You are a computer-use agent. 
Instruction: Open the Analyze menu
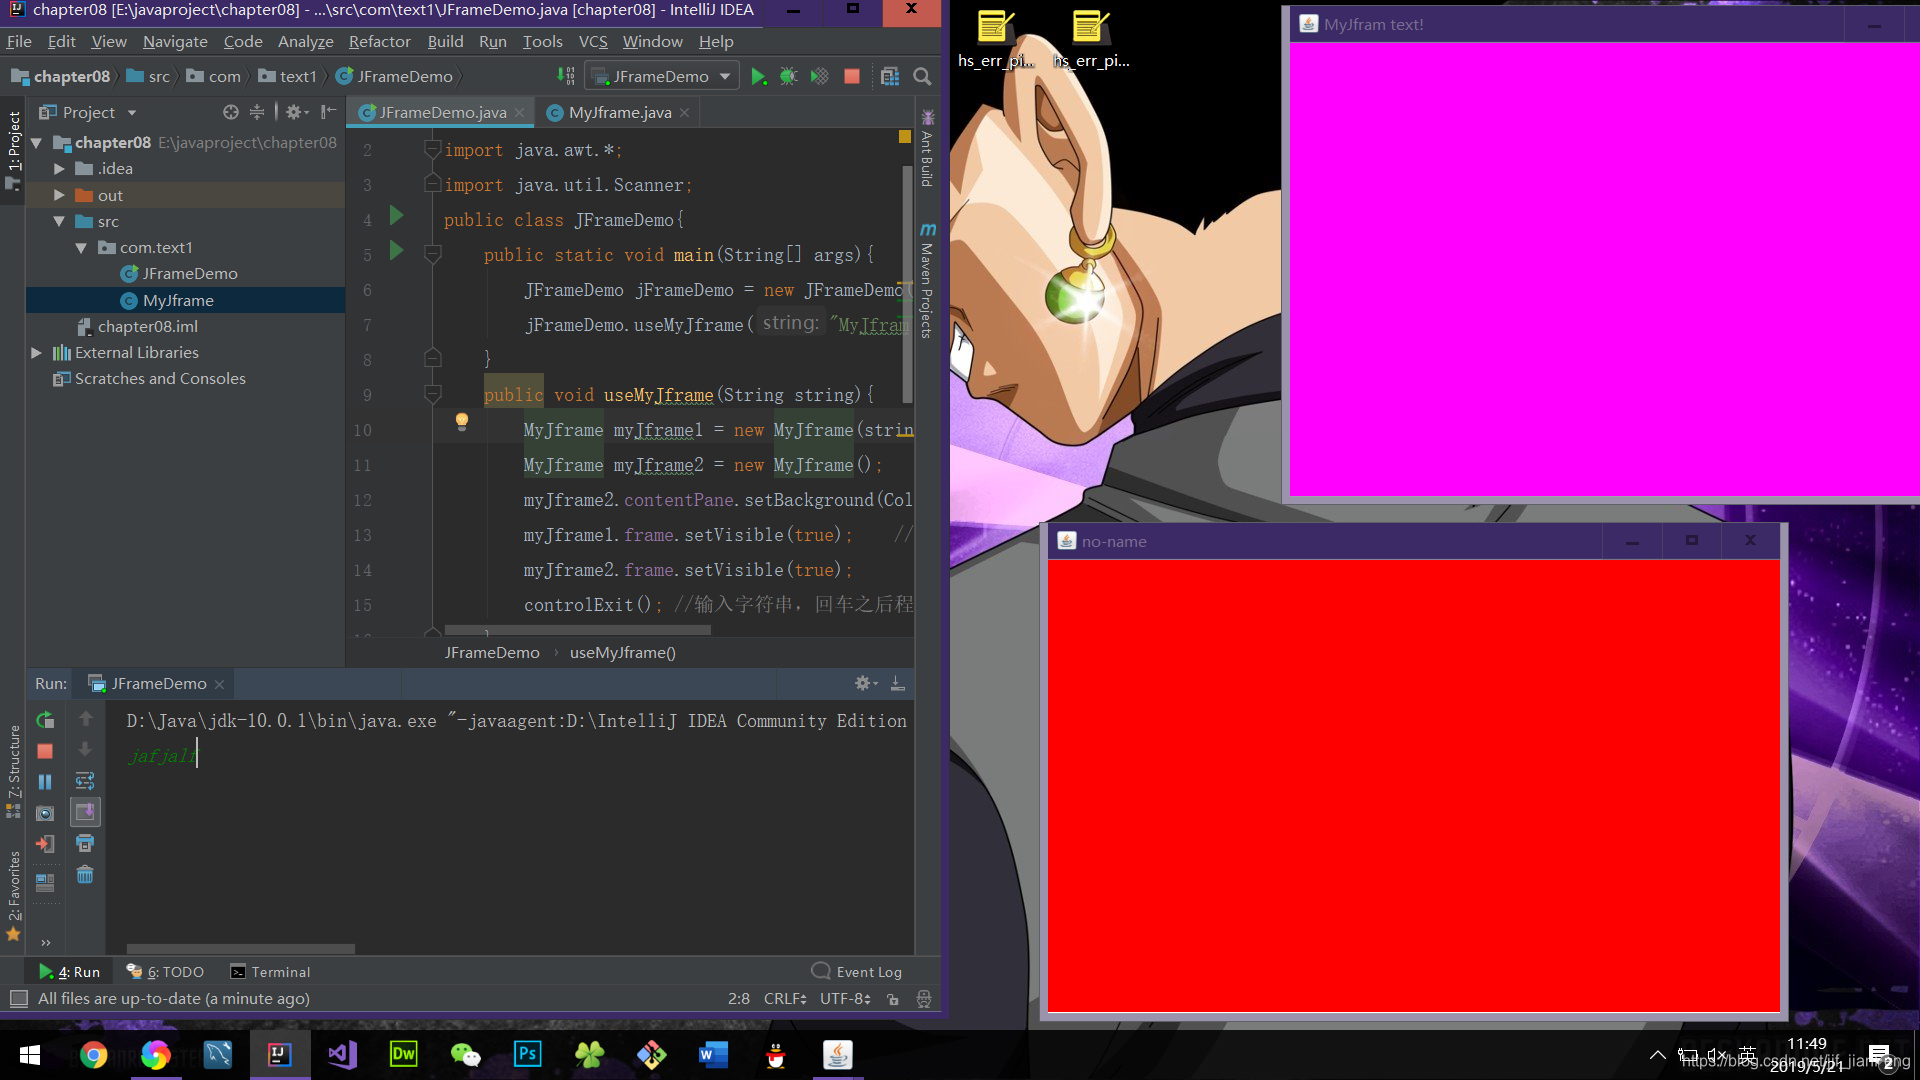[x=305, y=41]
